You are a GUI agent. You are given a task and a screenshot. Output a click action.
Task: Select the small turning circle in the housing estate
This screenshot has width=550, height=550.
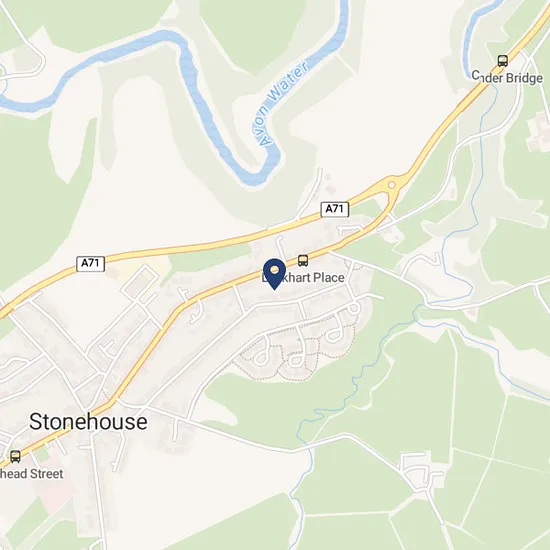point(353,309)
